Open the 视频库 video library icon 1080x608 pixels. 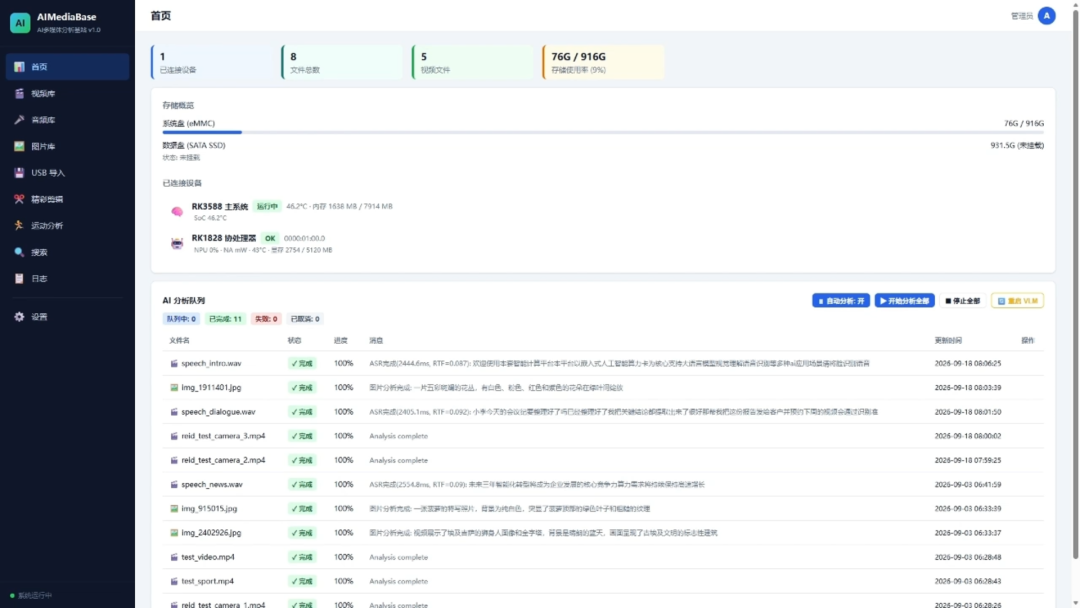pos(19,93)
